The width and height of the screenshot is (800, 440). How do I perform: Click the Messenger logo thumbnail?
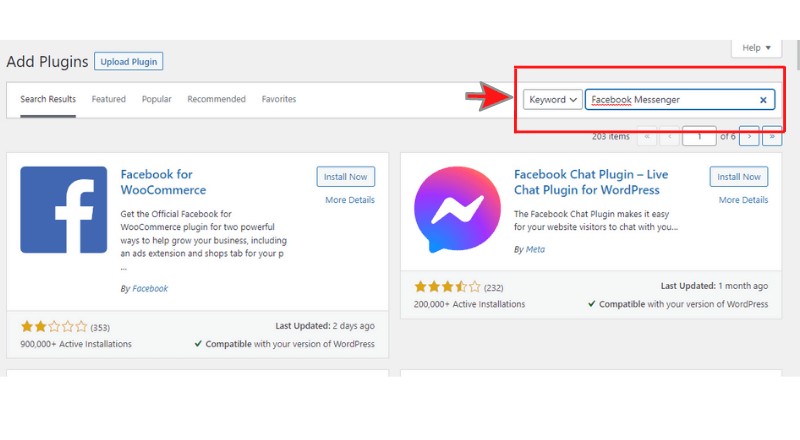457,210
